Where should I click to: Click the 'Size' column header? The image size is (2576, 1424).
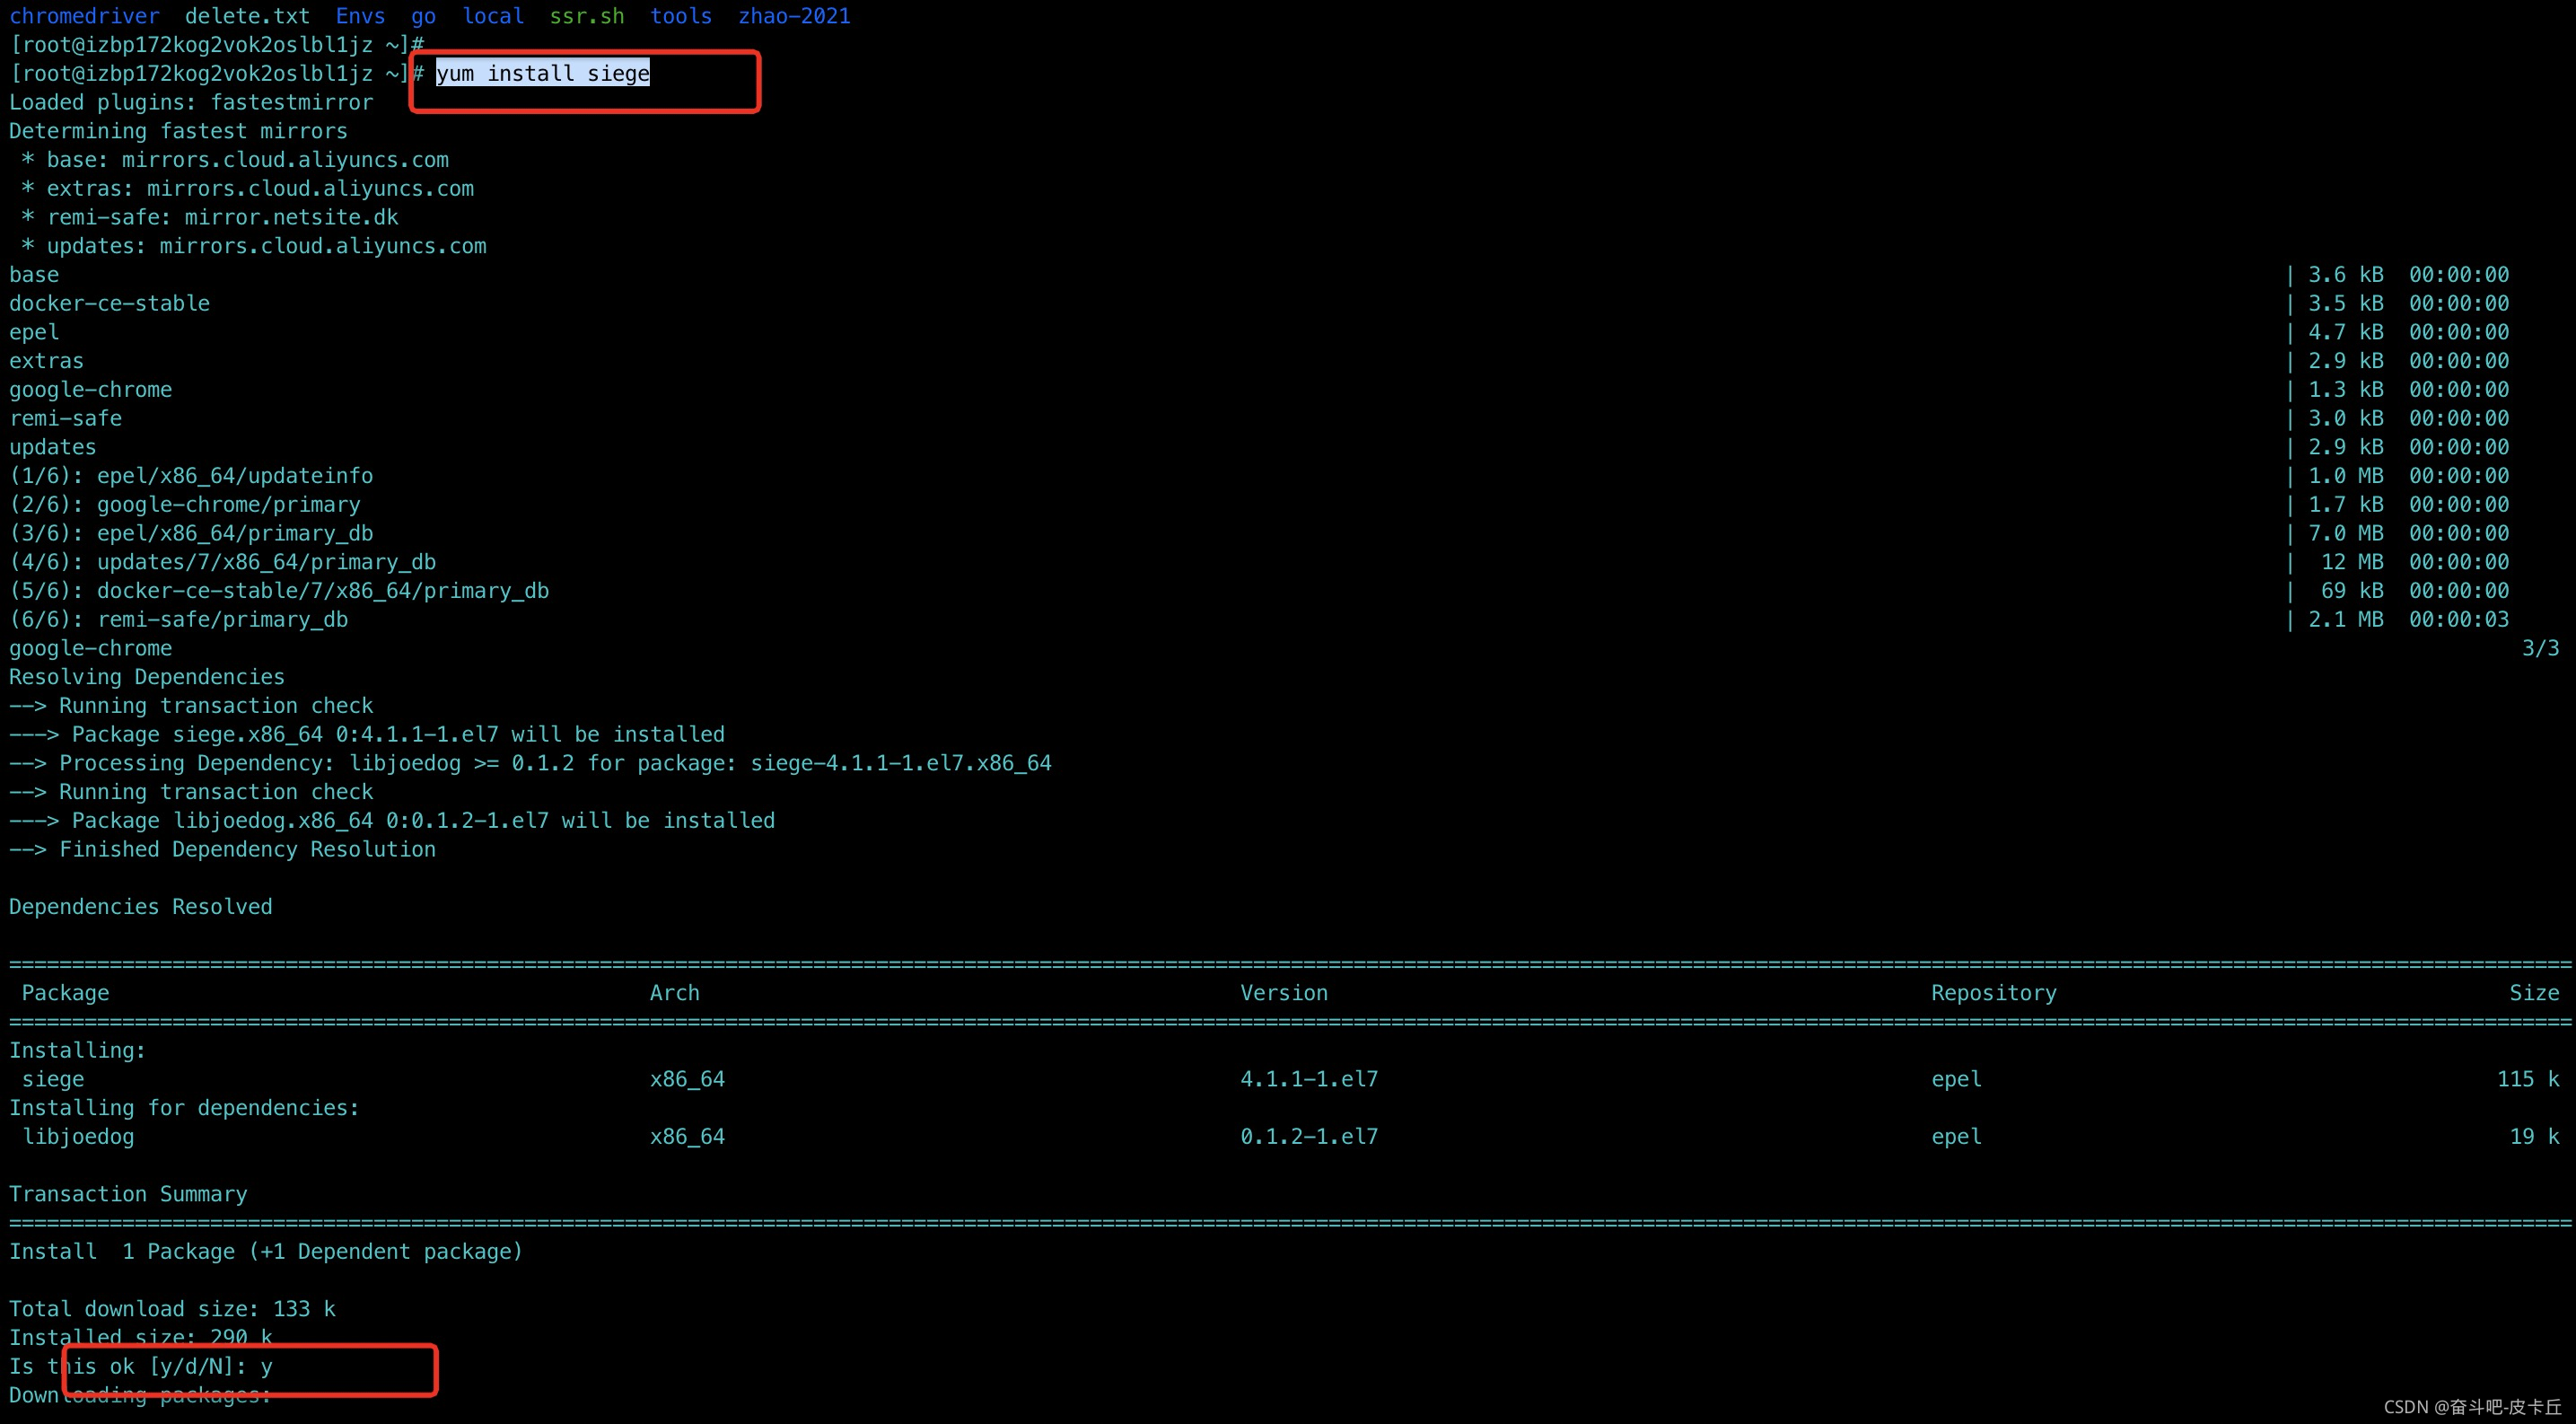[x=2533, y=993]
